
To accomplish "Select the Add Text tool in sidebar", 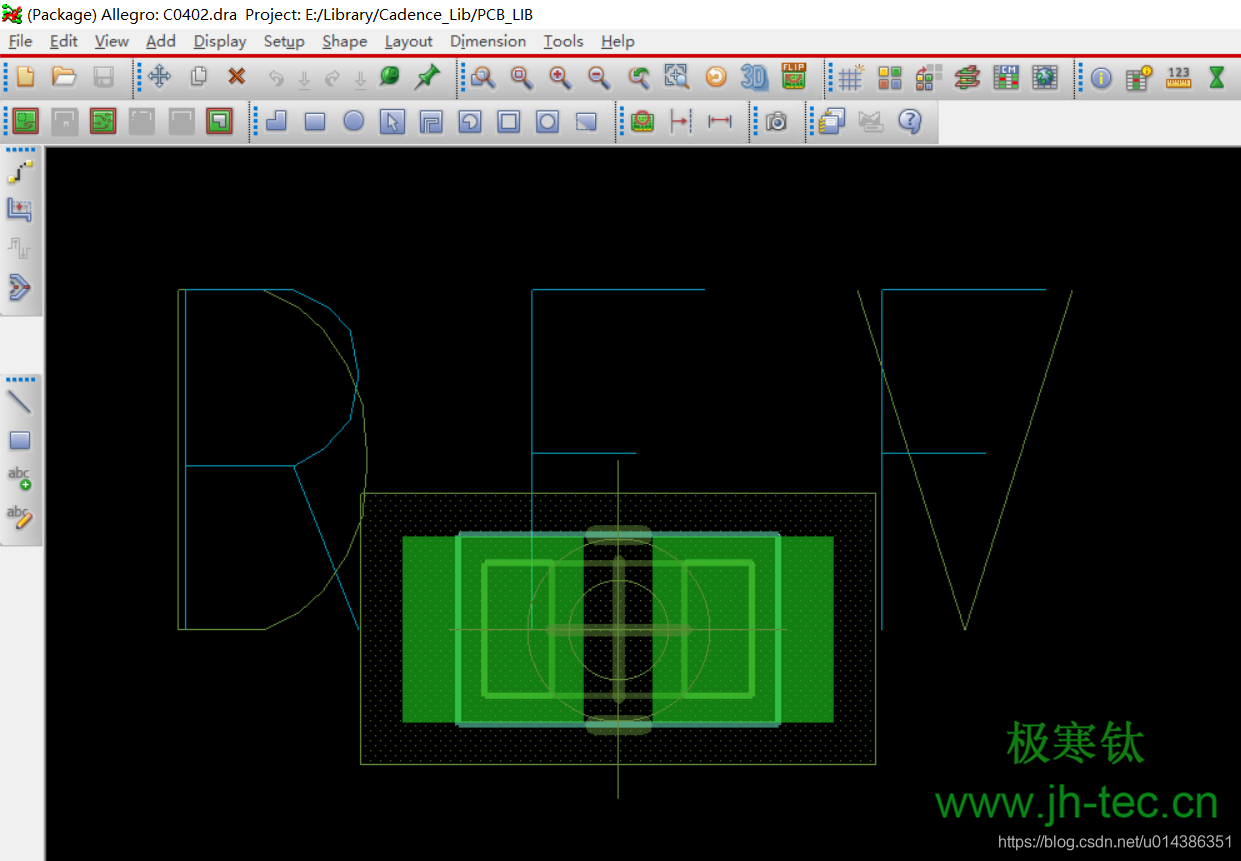I will [x=20, y=478].
